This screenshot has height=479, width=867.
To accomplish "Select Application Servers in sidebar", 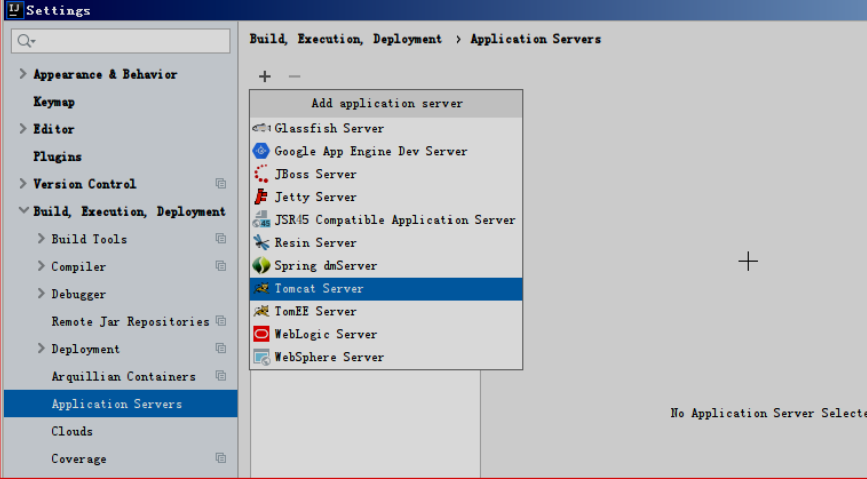I will (121, 403).
